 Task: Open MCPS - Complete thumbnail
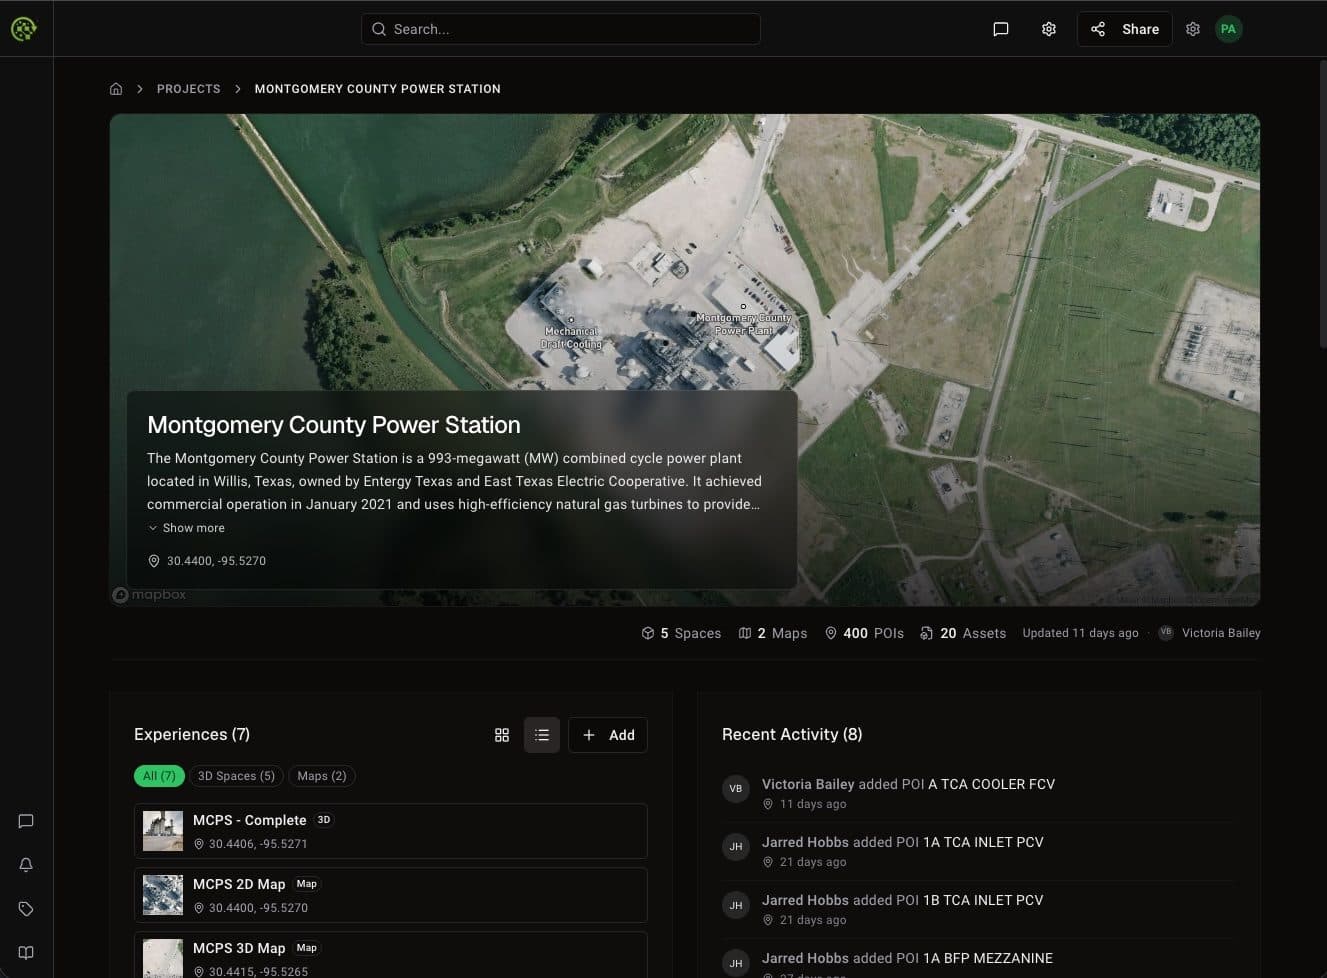coord(163,831)
